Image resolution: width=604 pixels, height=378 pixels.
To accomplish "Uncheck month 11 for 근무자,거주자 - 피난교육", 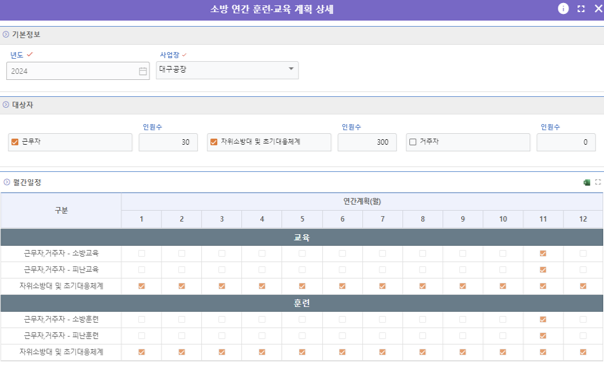I will [x=543, y=270].
